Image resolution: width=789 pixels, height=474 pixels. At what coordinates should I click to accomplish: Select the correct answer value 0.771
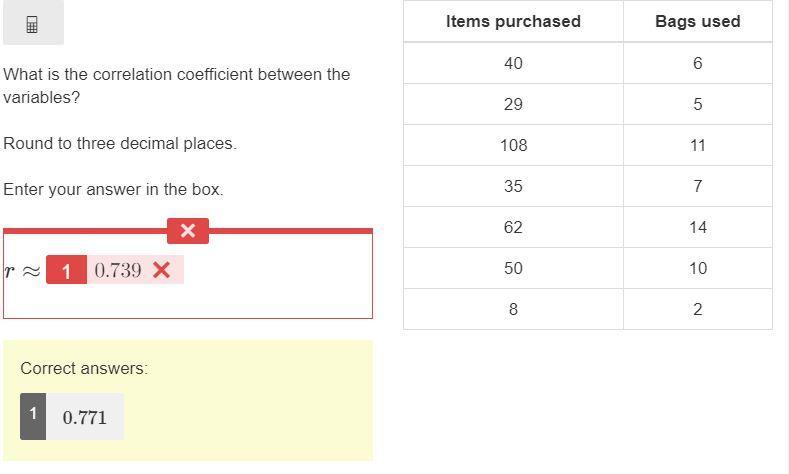tap(85, 417)
